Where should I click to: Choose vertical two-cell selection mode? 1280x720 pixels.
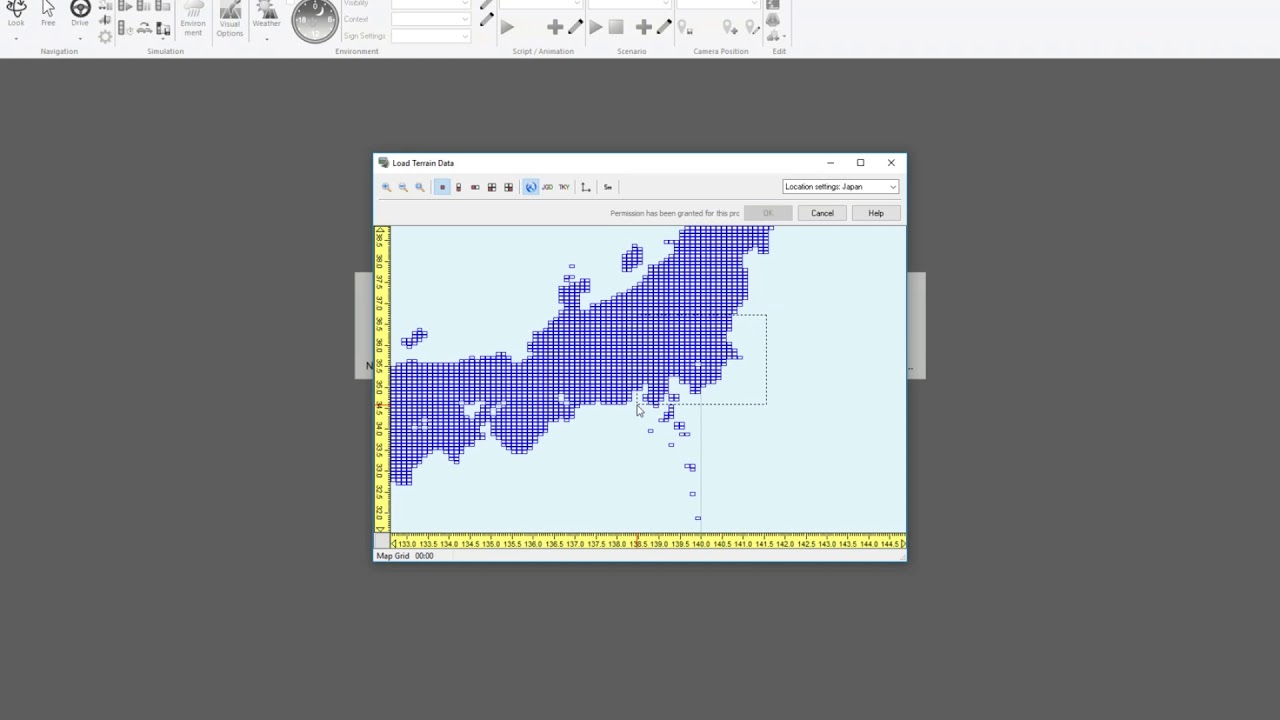459,187
